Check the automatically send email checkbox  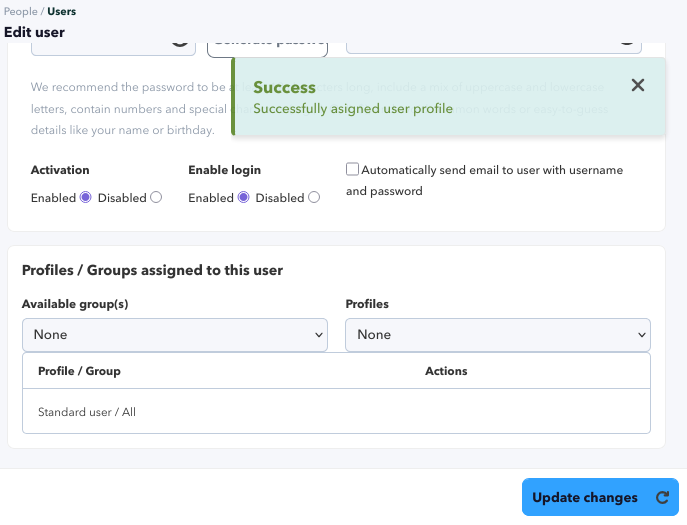[x=352, y=169]
